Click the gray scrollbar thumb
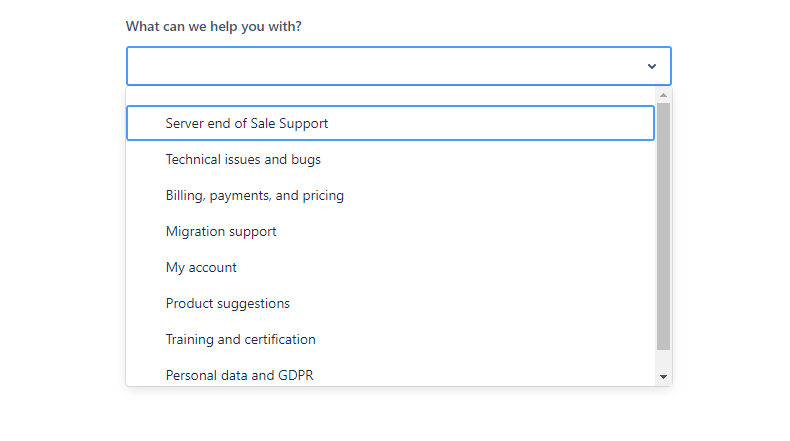The height and width of the screenshot is (441, 790). 663,226
